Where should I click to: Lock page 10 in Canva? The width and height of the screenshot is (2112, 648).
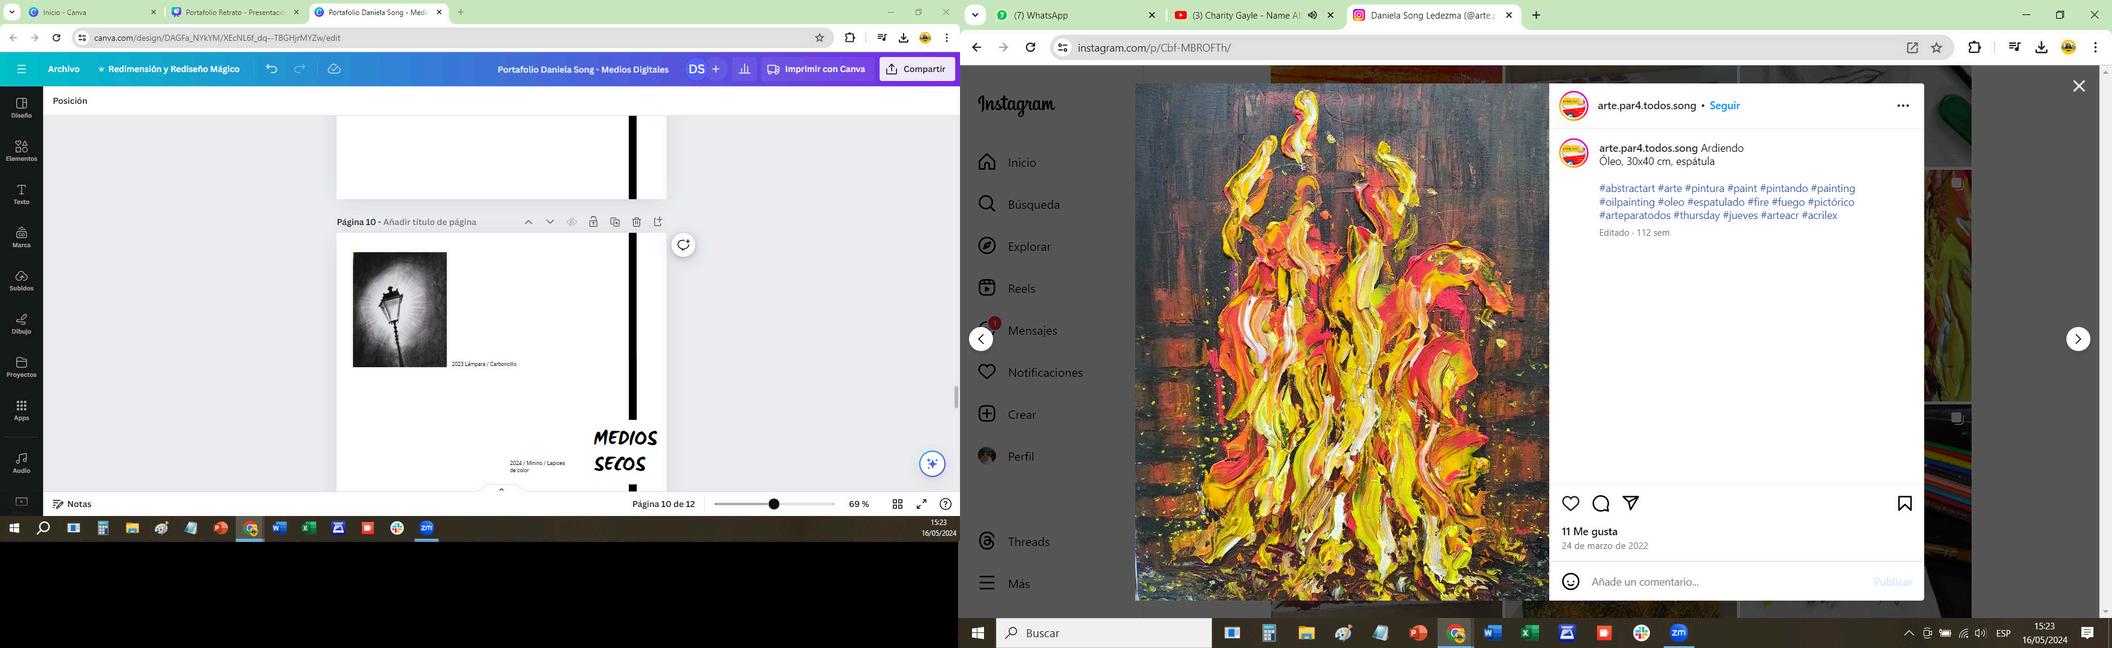pyautogui.click(x=593, y=222)
